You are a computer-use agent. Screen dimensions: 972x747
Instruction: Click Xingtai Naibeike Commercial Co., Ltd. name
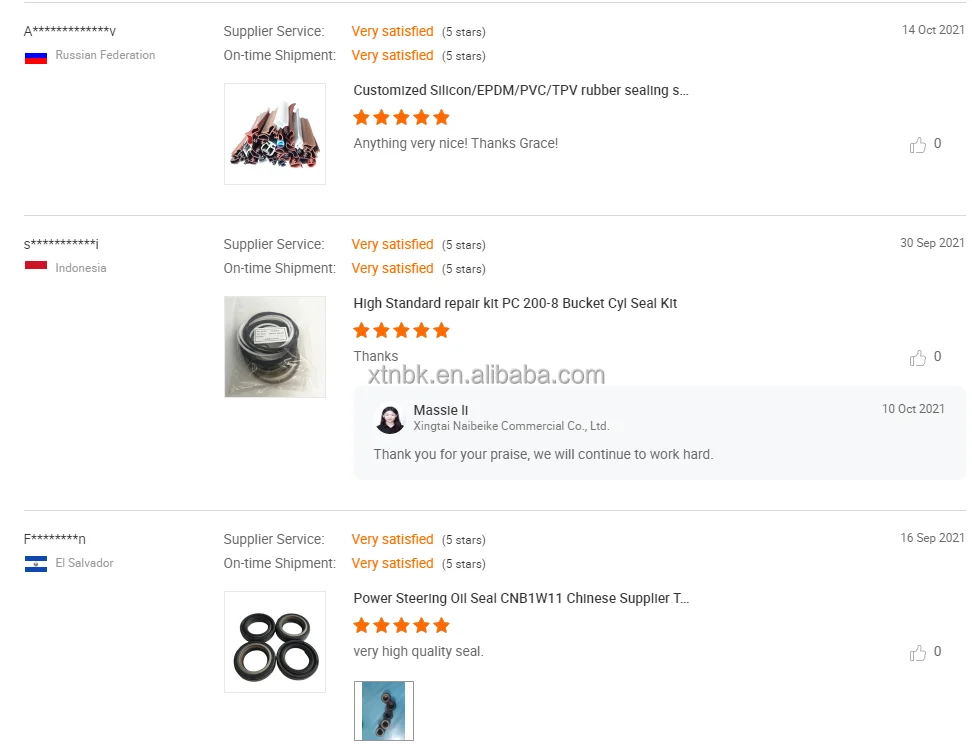tap(511, 426)
